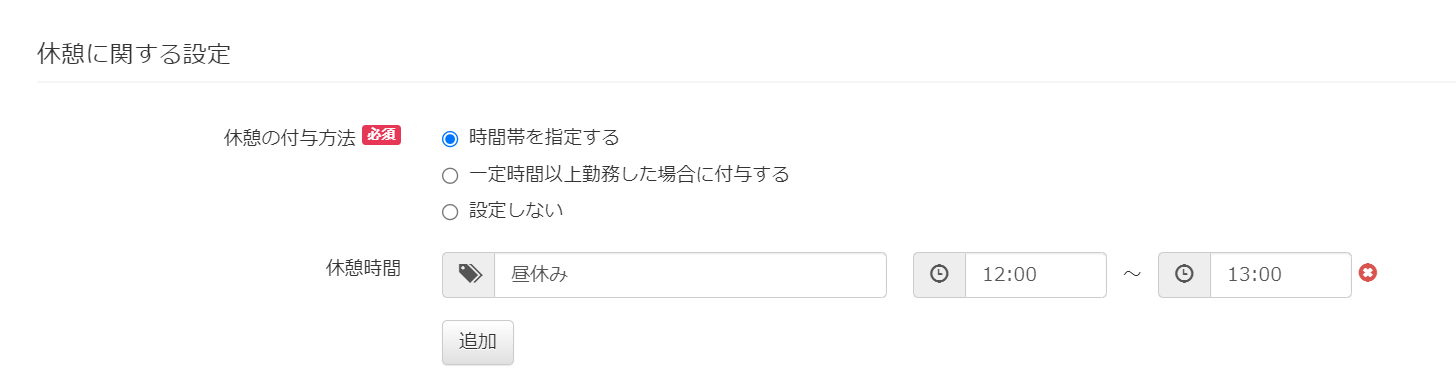Click the 休憩に関する設定 heading
Image resolution: width=1456 pixels, height=390 pixels.
tap(134, 54)
